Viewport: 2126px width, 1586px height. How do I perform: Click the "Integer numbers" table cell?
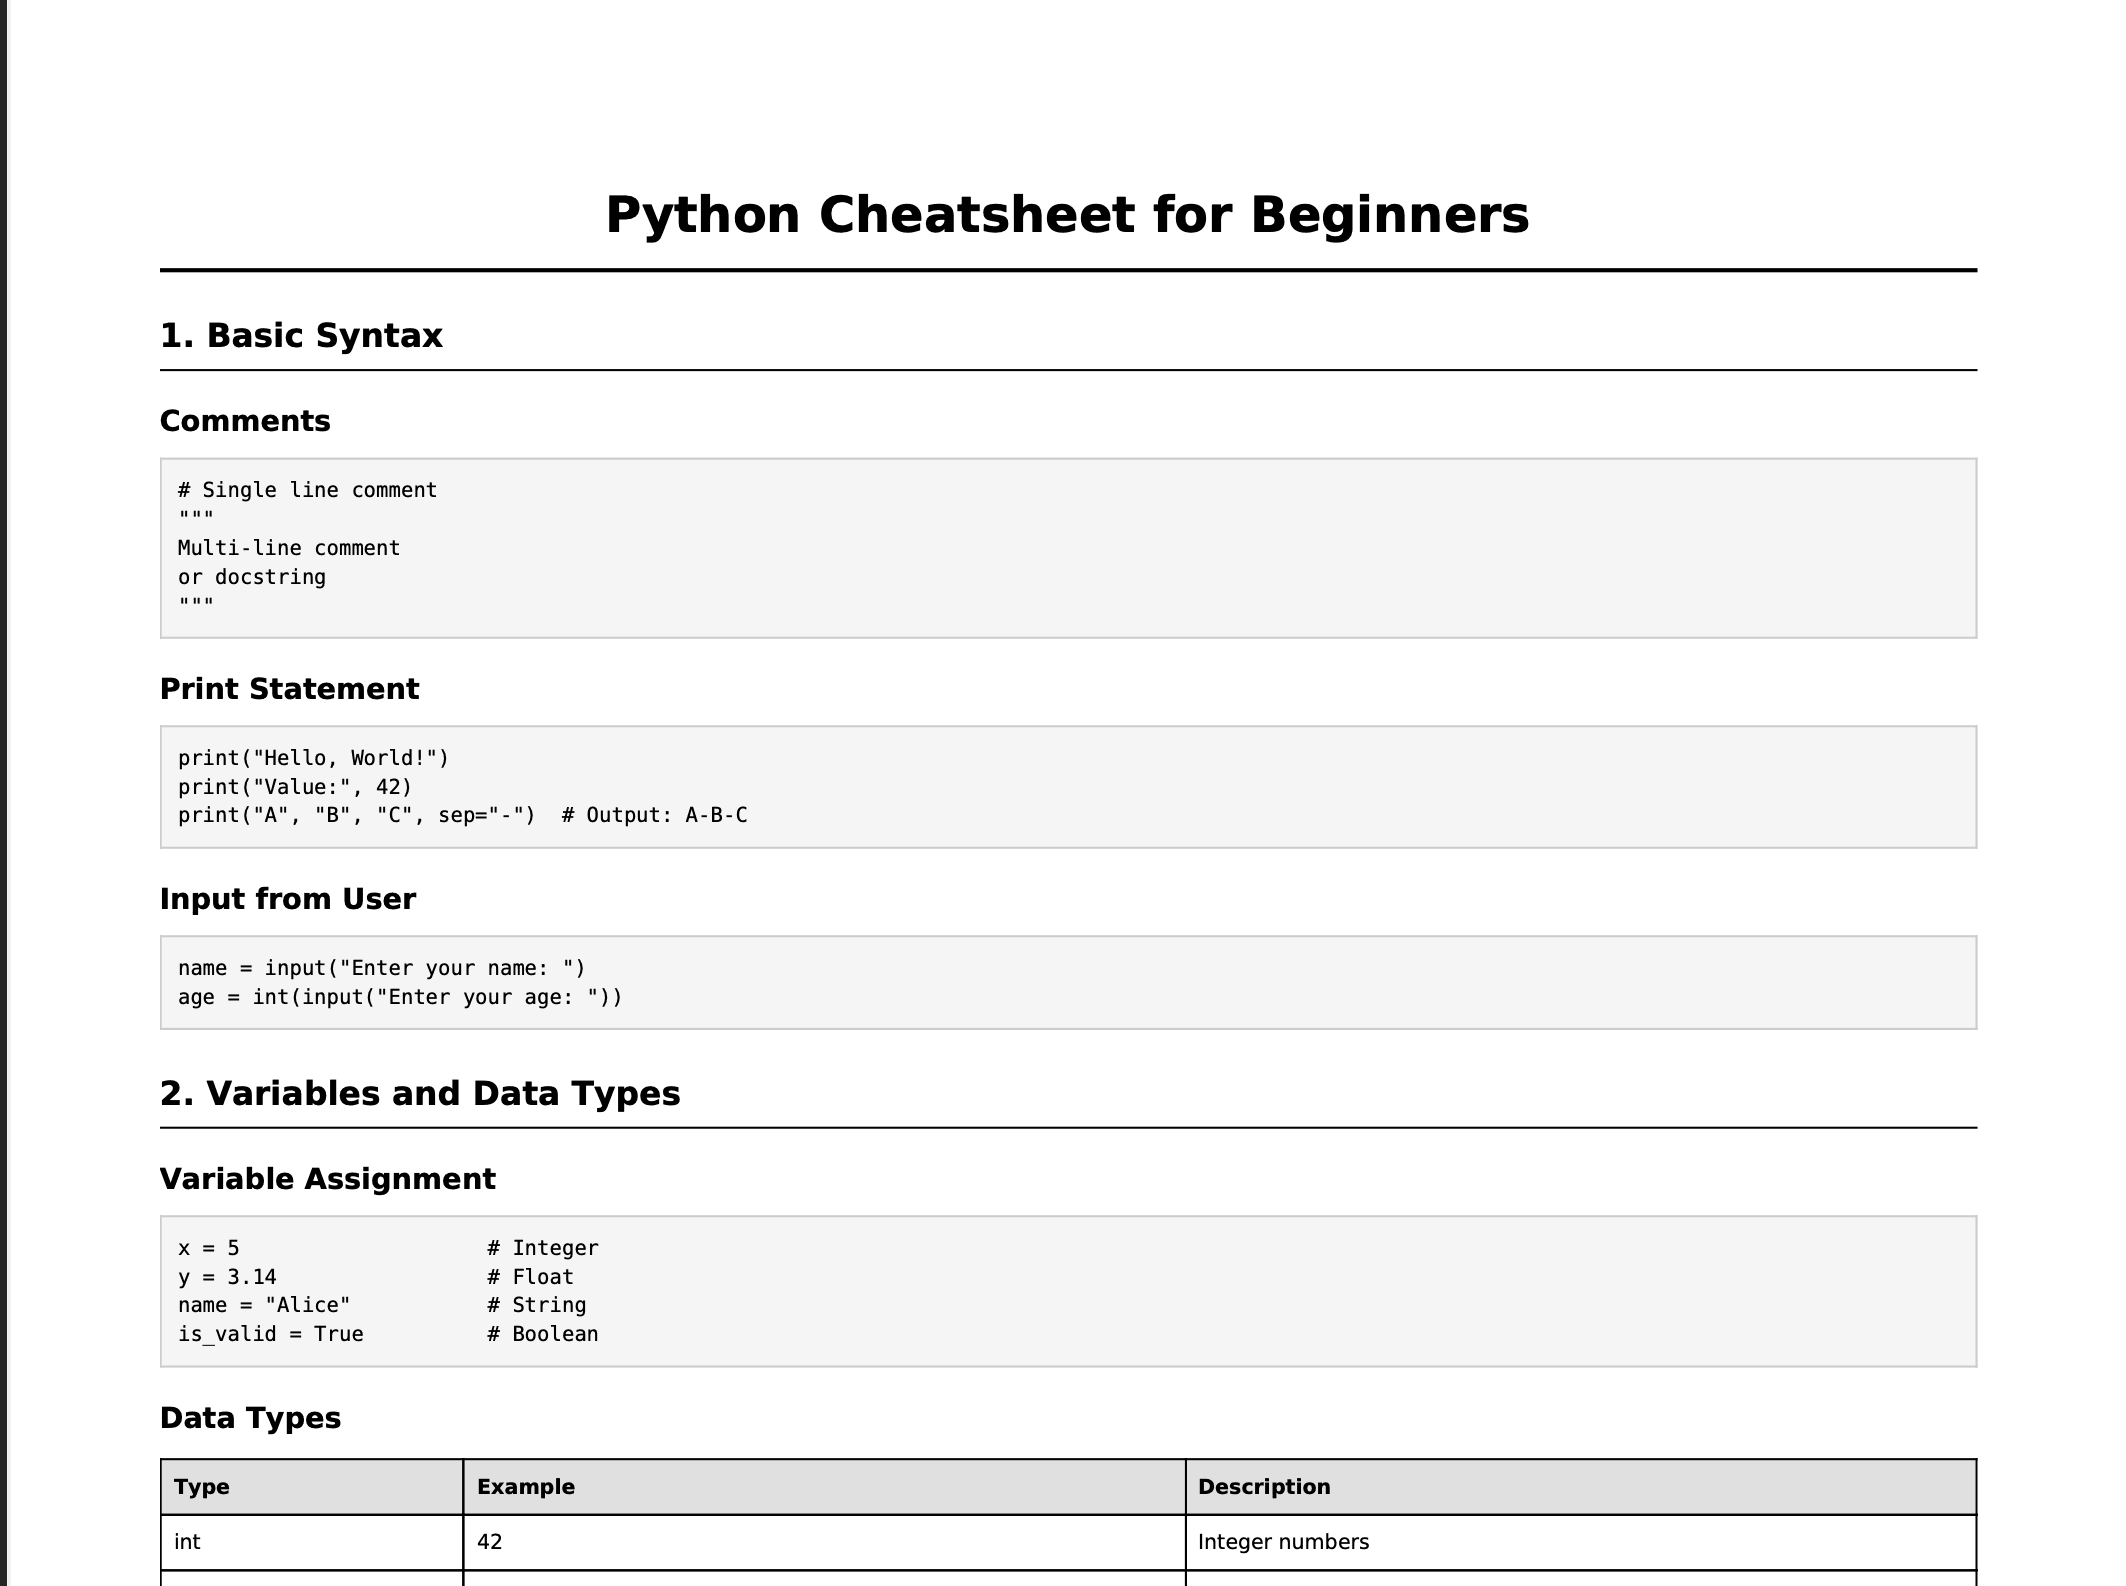[x=1581, y=1542]
